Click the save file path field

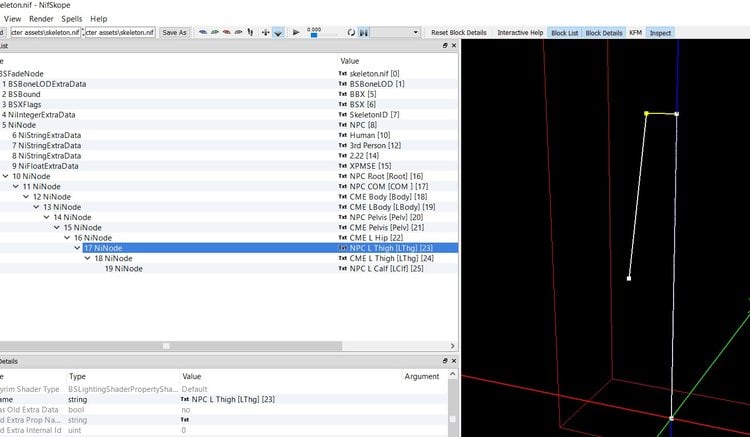120,33
